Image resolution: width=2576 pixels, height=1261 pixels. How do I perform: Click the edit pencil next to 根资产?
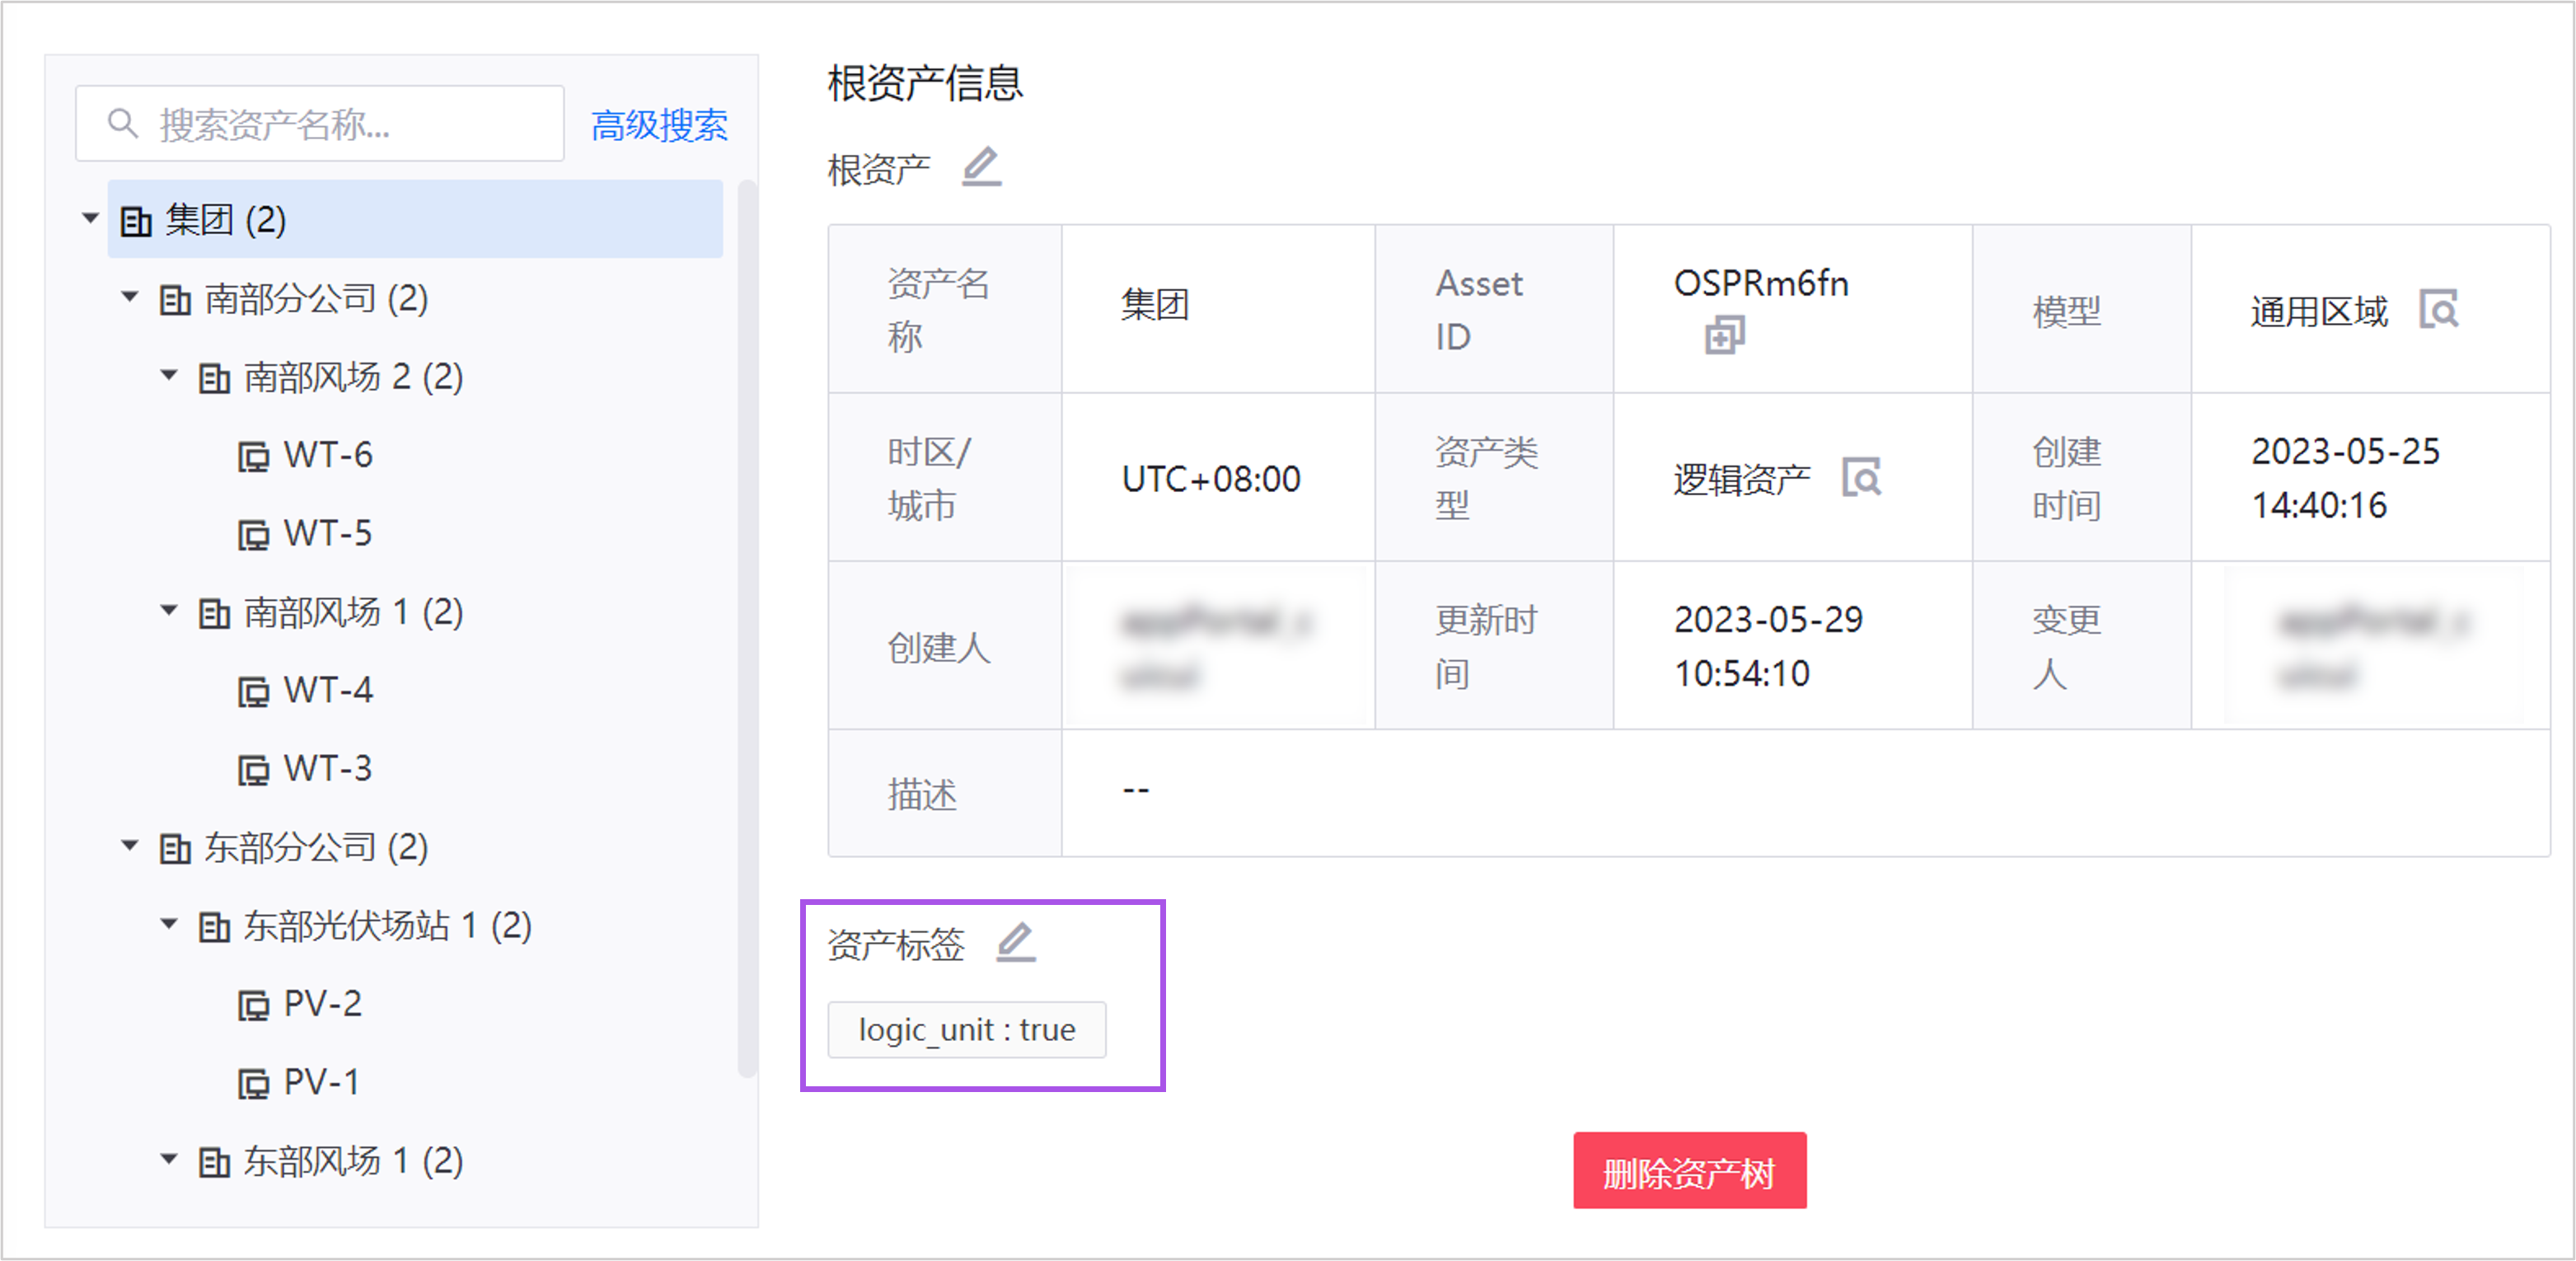coord(981,167)
